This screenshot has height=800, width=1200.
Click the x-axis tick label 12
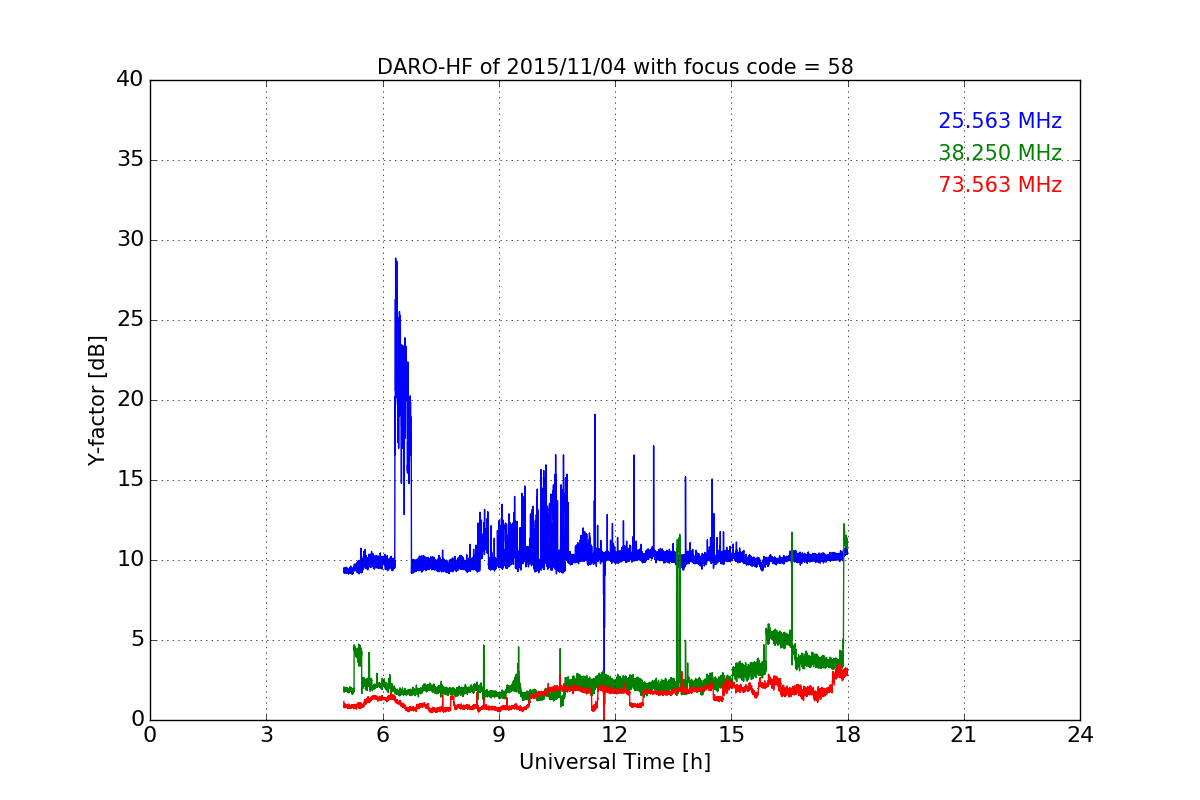click(x=615, y=735)
